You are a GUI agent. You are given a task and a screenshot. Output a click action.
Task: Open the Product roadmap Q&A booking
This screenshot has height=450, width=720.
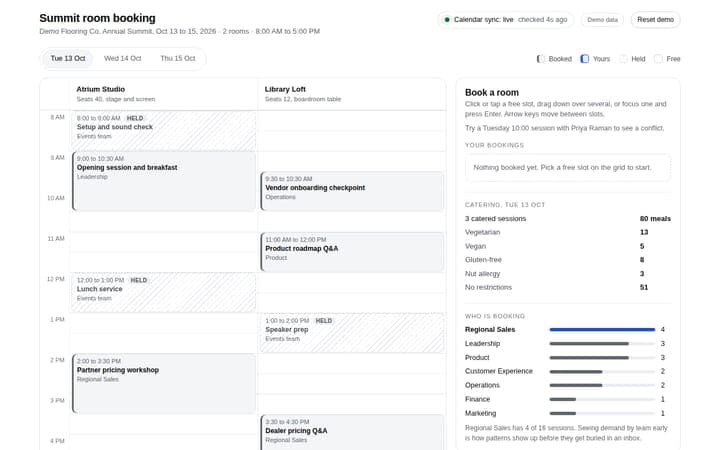pos(352,252)
